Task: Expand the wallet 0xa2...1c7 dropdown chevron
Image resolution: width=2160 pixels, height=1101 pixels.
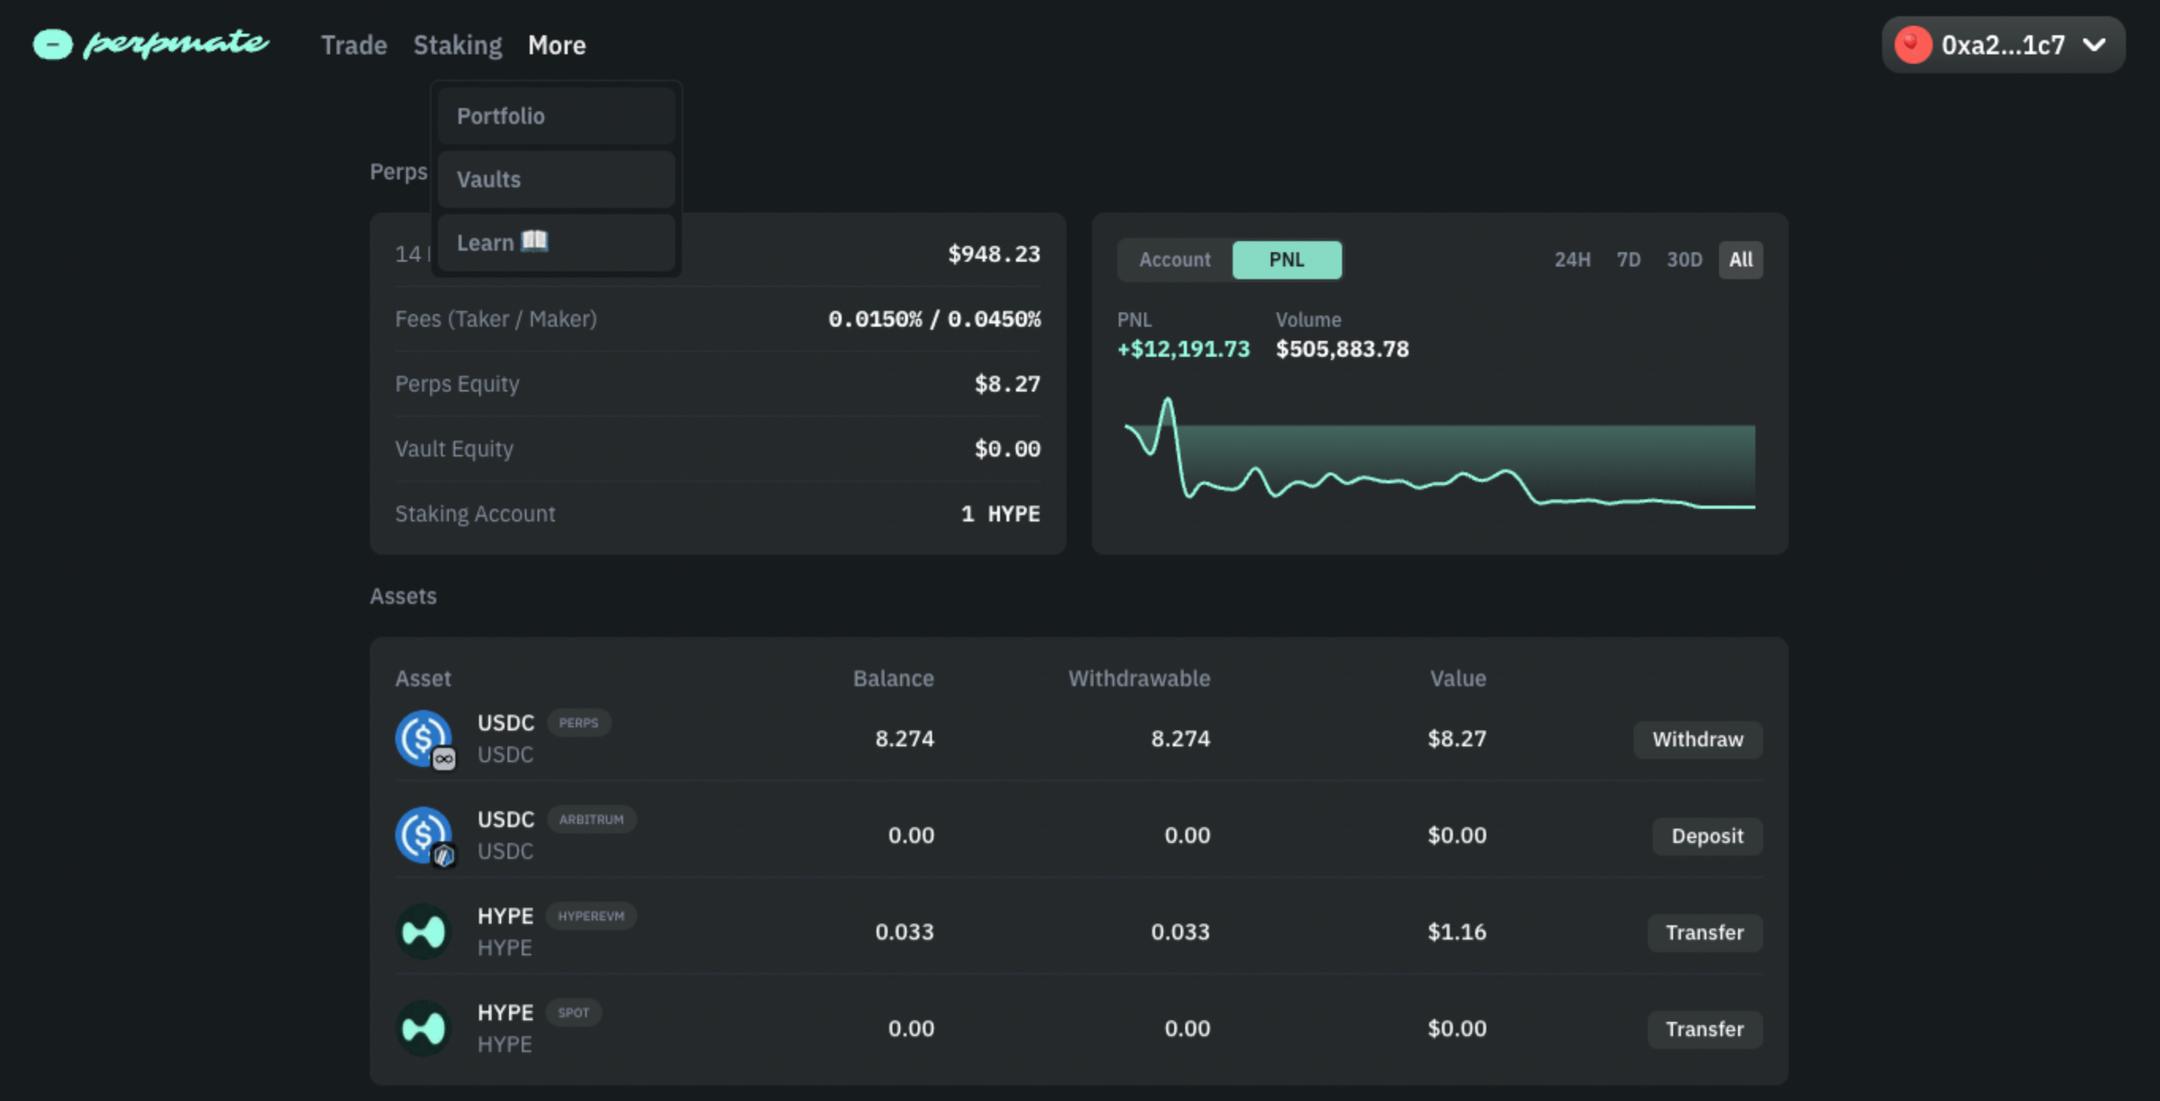Action: click(2094, 45)
